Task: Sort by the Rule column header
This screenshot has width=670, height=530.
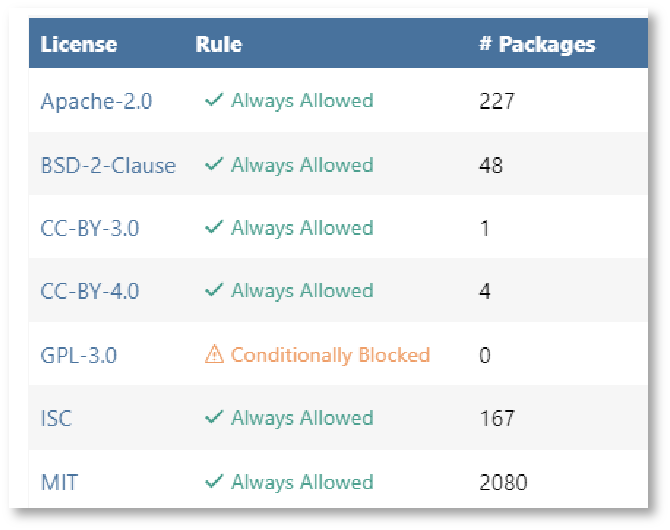Action: coord(219,45)
